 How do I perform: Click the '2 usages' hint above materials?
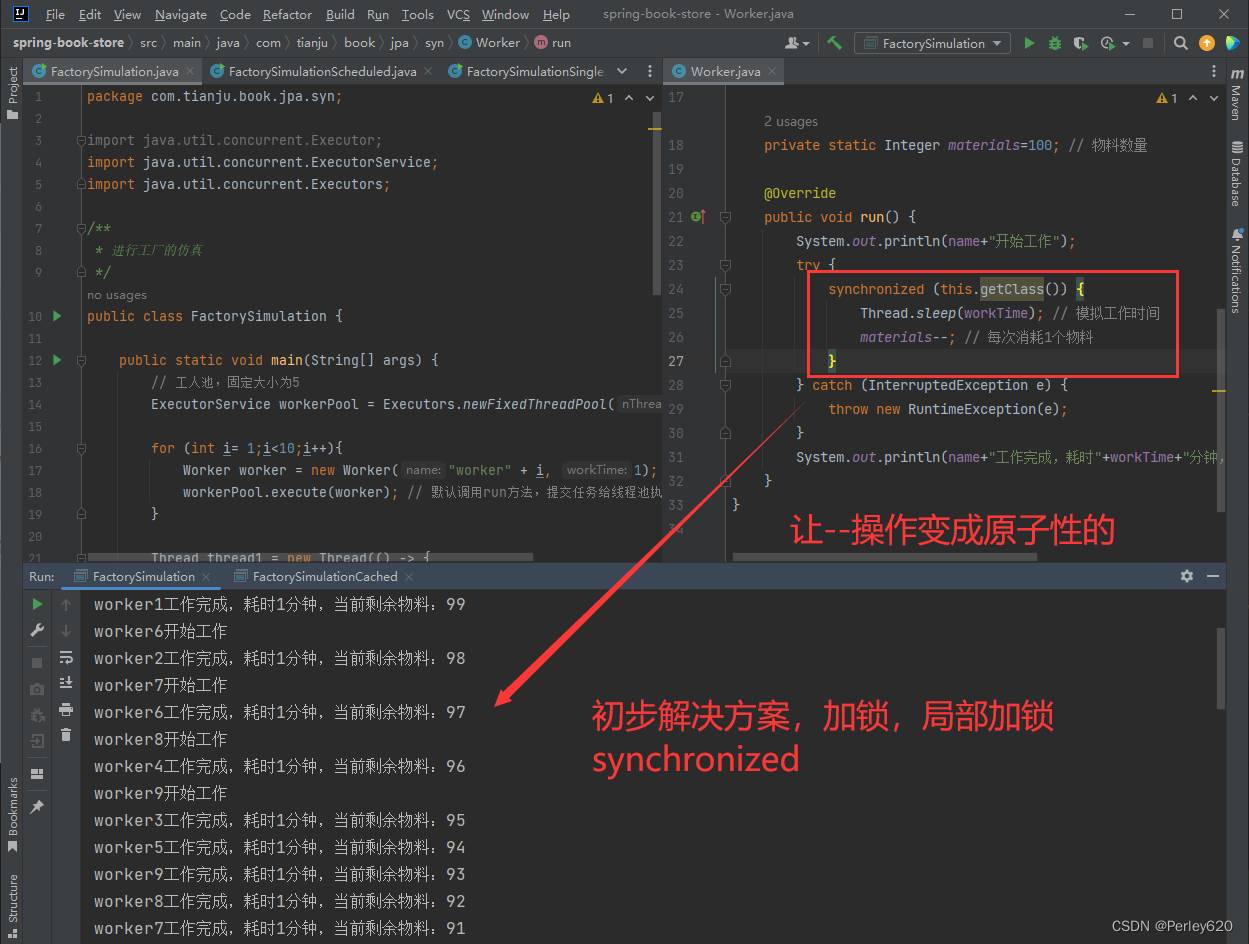tap(790, 122)
